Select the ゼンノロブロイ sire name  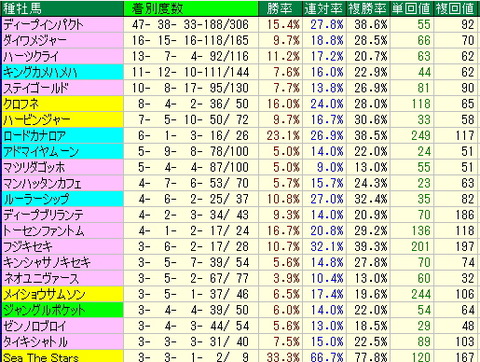pyautogui.click(x=35, y=326)
